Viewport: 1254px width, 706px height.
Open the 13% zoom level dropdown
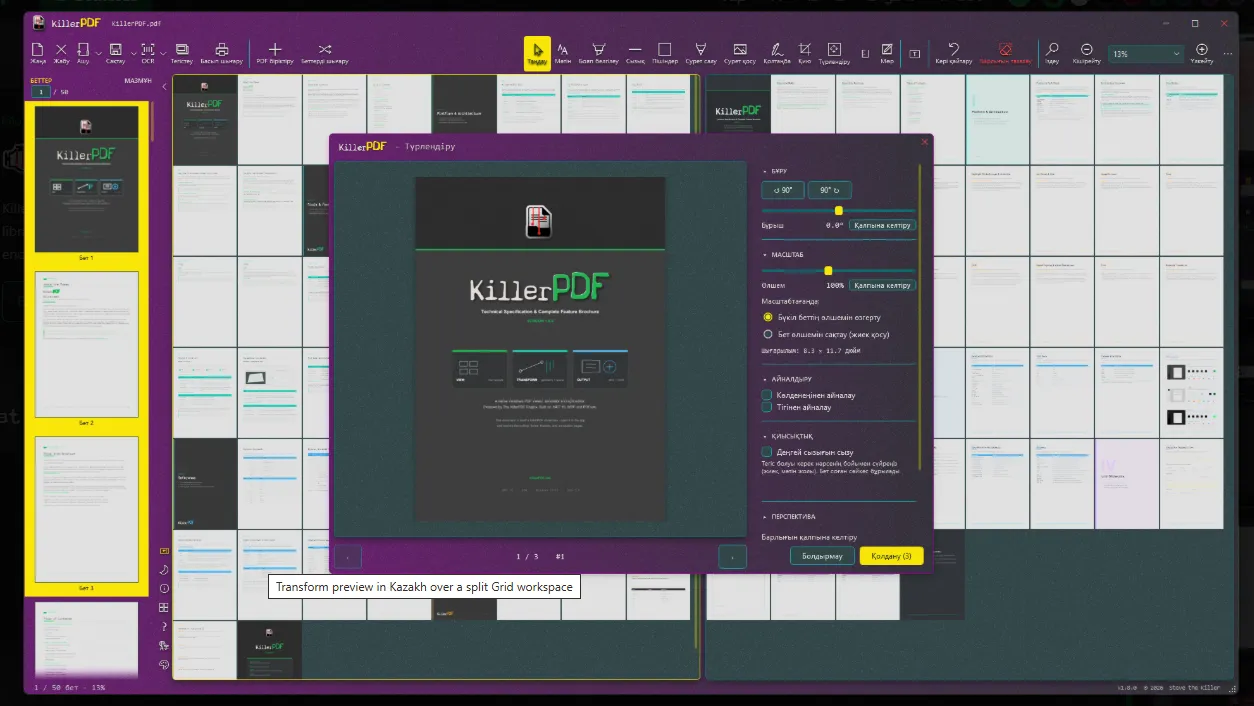click(1145, 54)
